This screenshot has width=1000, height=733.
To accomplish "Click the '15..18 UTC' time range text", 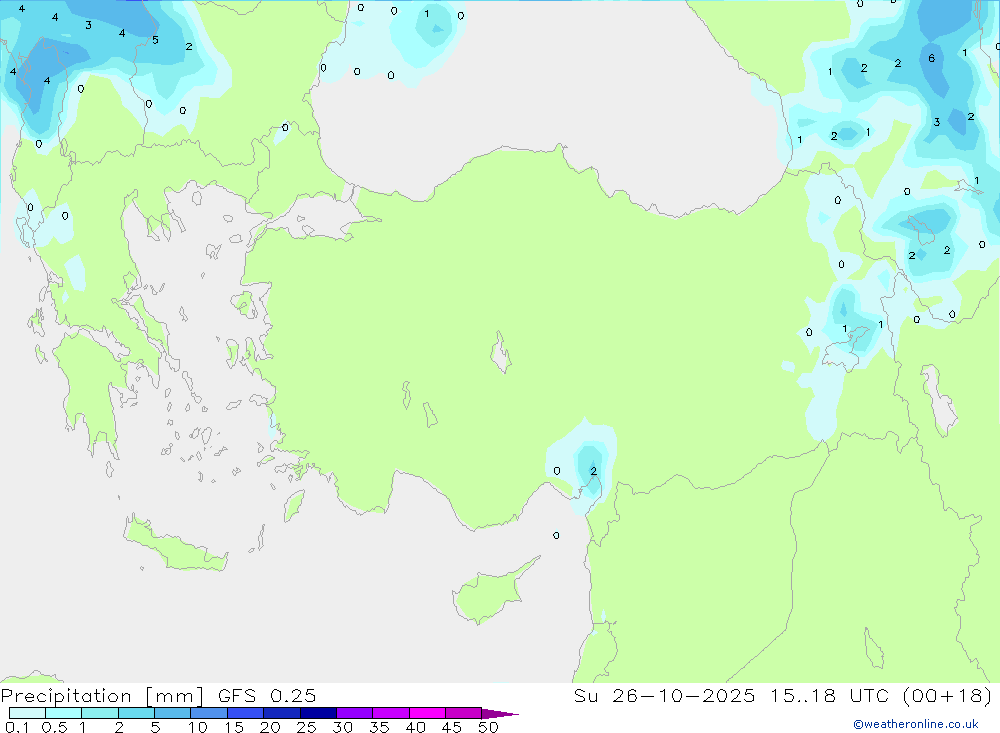I will click(829, 696).
